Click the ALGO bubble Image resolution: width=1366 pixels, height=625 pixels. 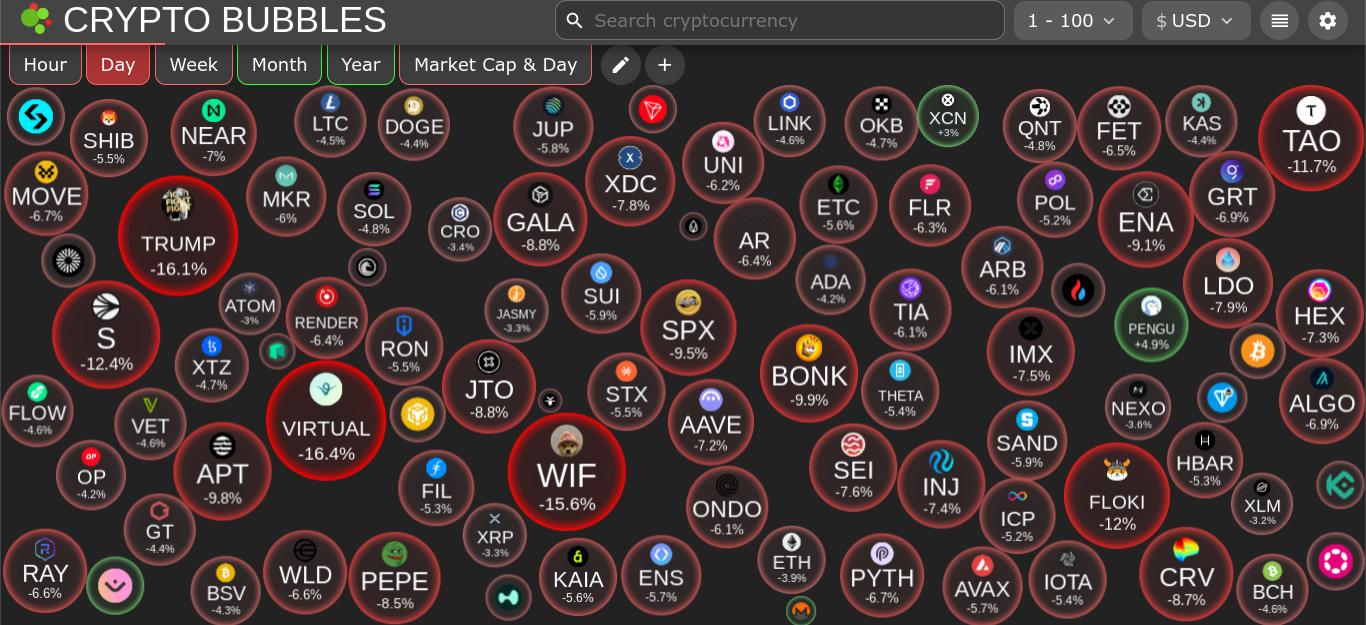(1322, 401)
